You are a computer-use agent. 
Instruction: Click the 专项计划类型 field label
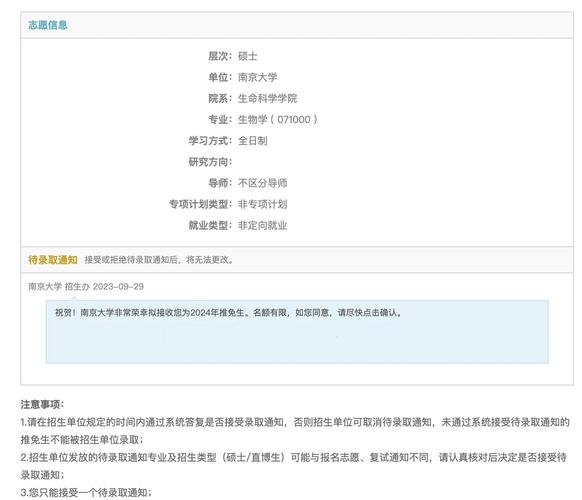(200, 204)
